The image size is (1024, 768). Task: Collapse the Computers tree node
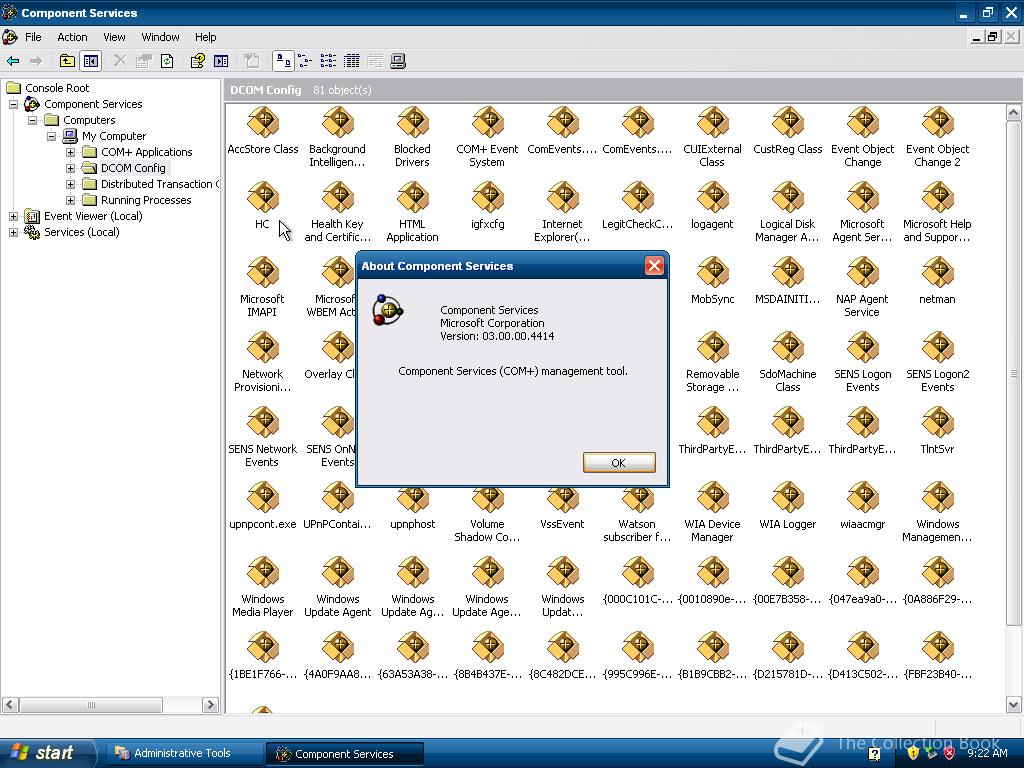point(33,120)
